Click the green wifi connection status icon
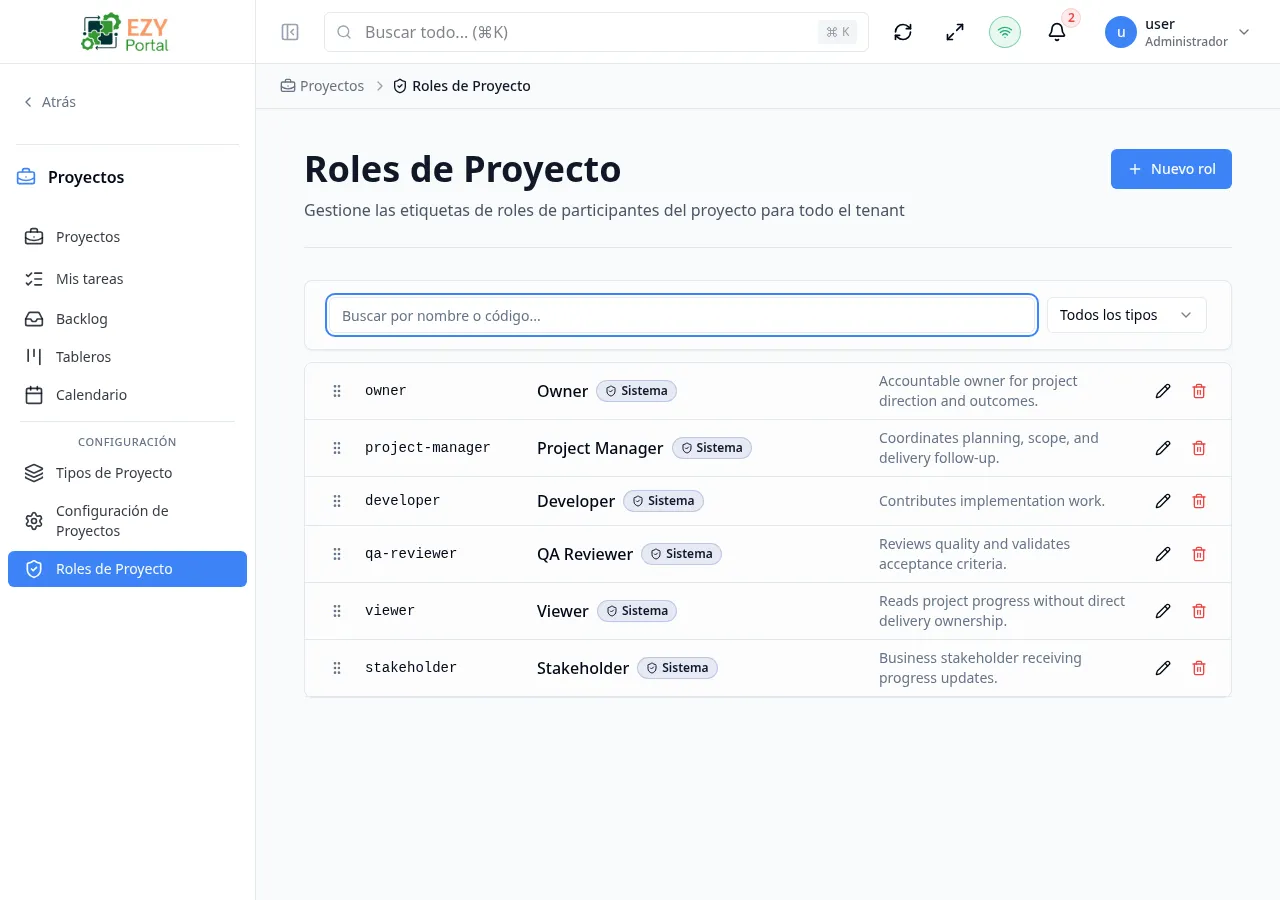Viewport: 1280px width, 900px height. (x=1005, y=32)
